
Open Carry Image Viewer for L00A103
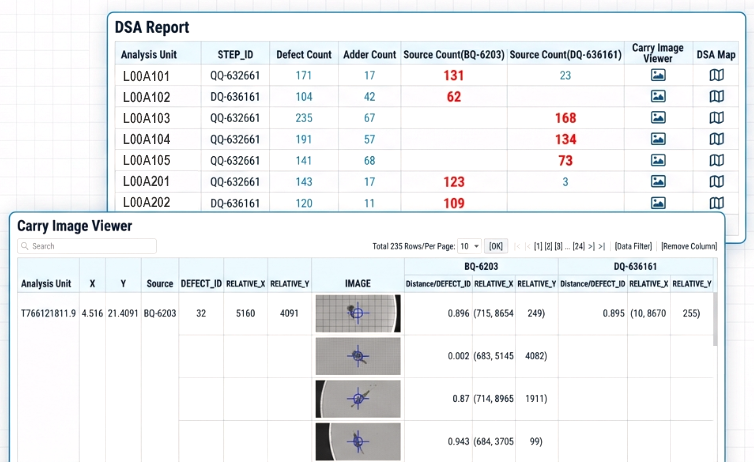pos(657,118)
